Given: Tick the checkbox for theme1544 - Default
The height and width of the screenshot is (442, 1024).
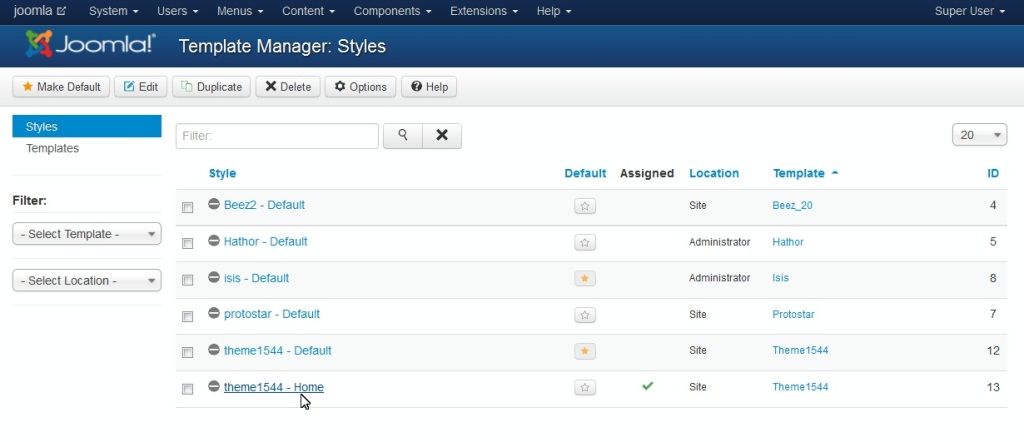Looking at the screenshot, I should pos(187,353).
